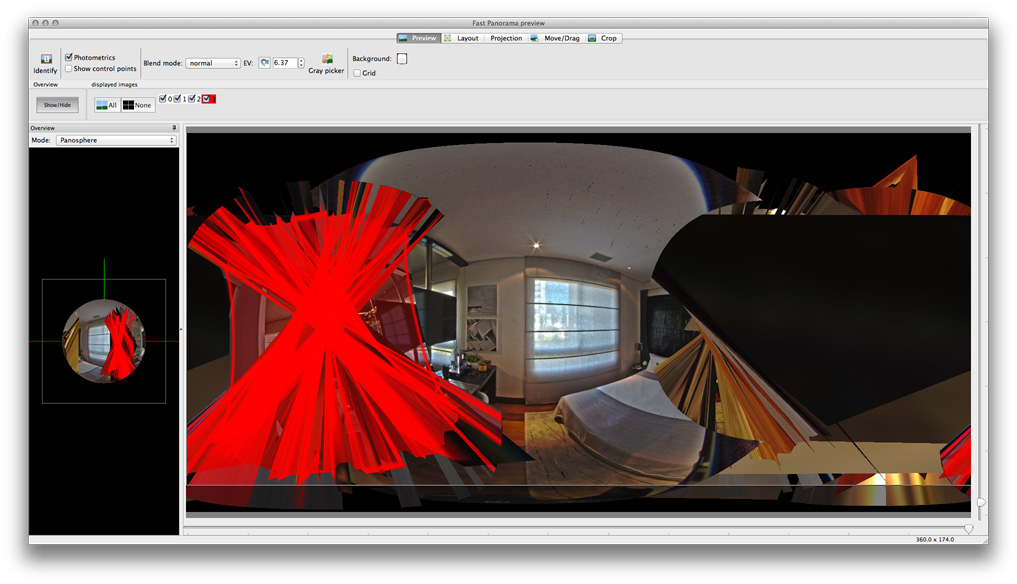1017x584 pixels.
Task: Turn on the Grid checkbox
Action: point(357,73)
